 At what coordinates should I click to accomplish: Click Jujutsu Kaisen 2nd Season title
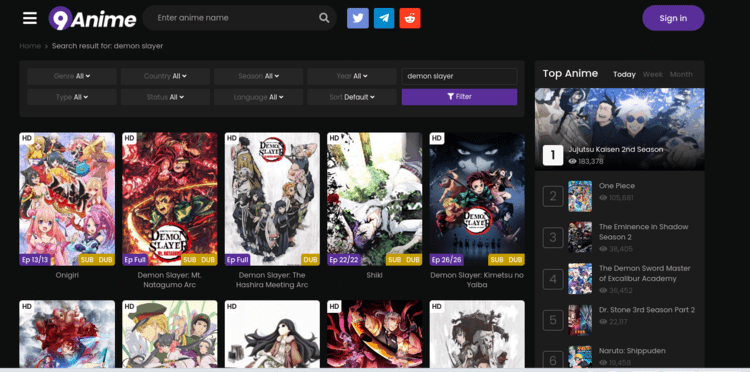(x=616, y=150)
